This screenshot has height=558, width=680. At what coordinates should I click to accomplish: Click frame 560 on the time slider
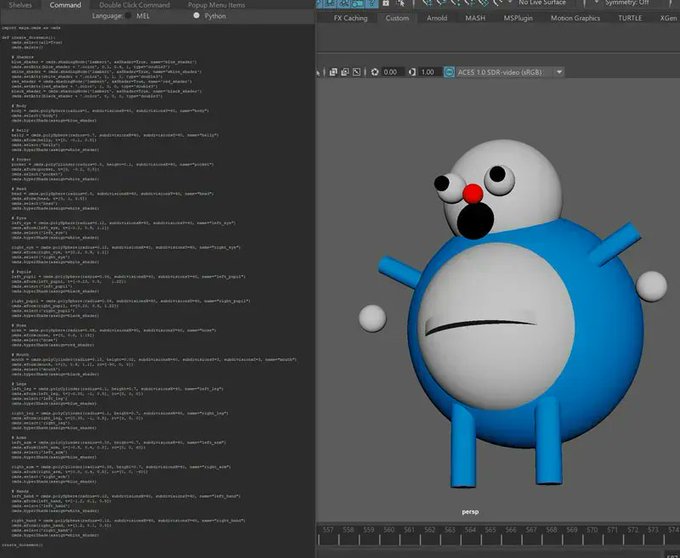point(389,530)
